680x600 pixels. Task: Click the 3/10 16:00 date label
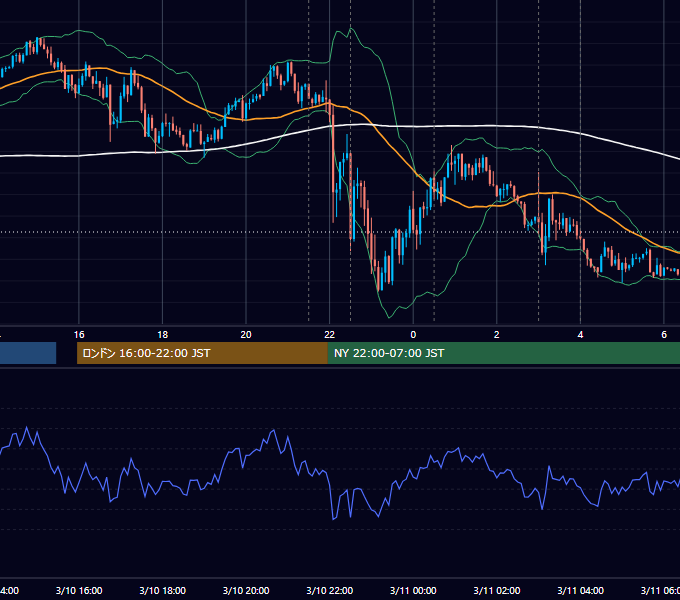(x=79, y=590)
